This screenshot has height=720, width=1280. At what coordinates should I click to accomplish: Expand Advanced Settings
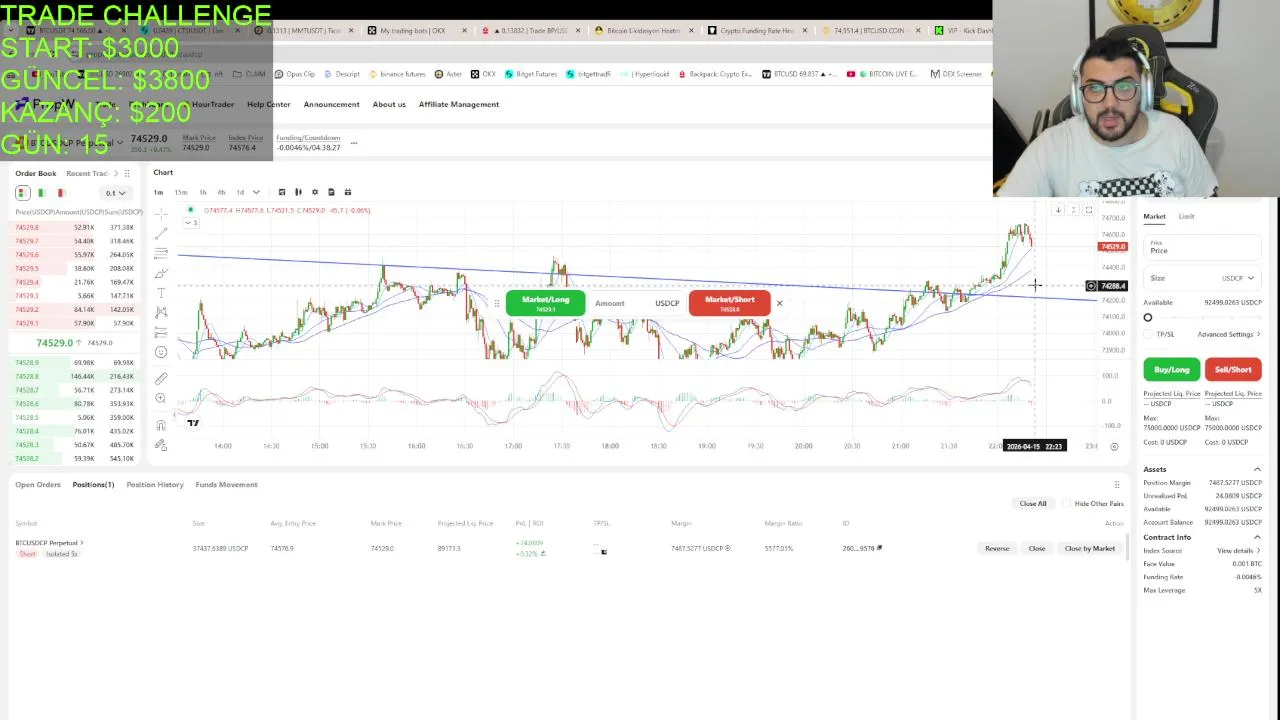(1228, 334)
